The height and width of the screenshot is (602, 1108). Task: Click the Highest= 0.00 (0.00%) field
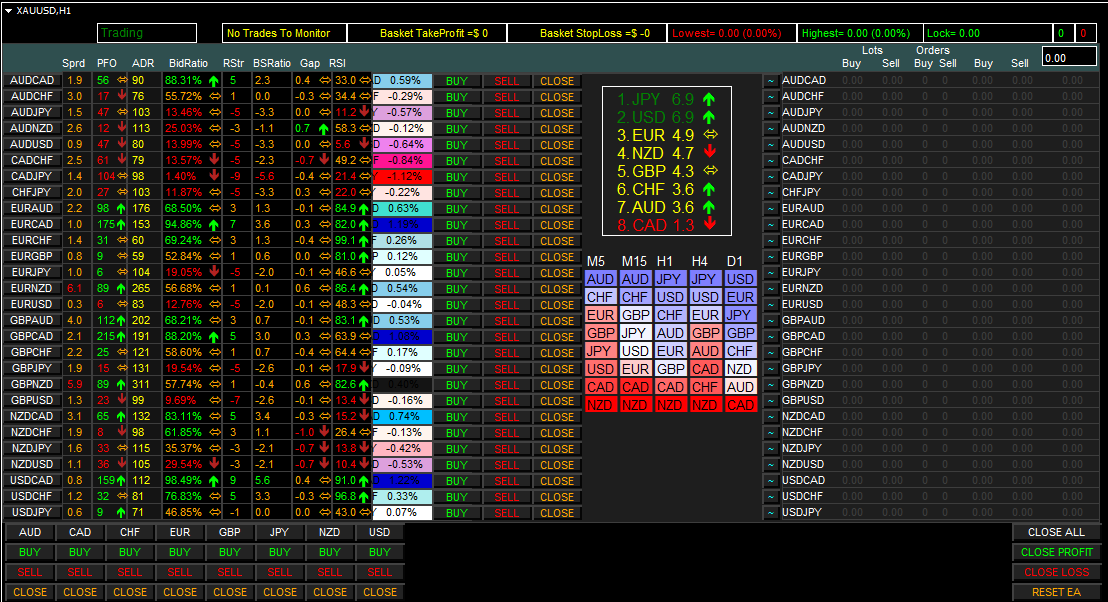click(859, 33)
